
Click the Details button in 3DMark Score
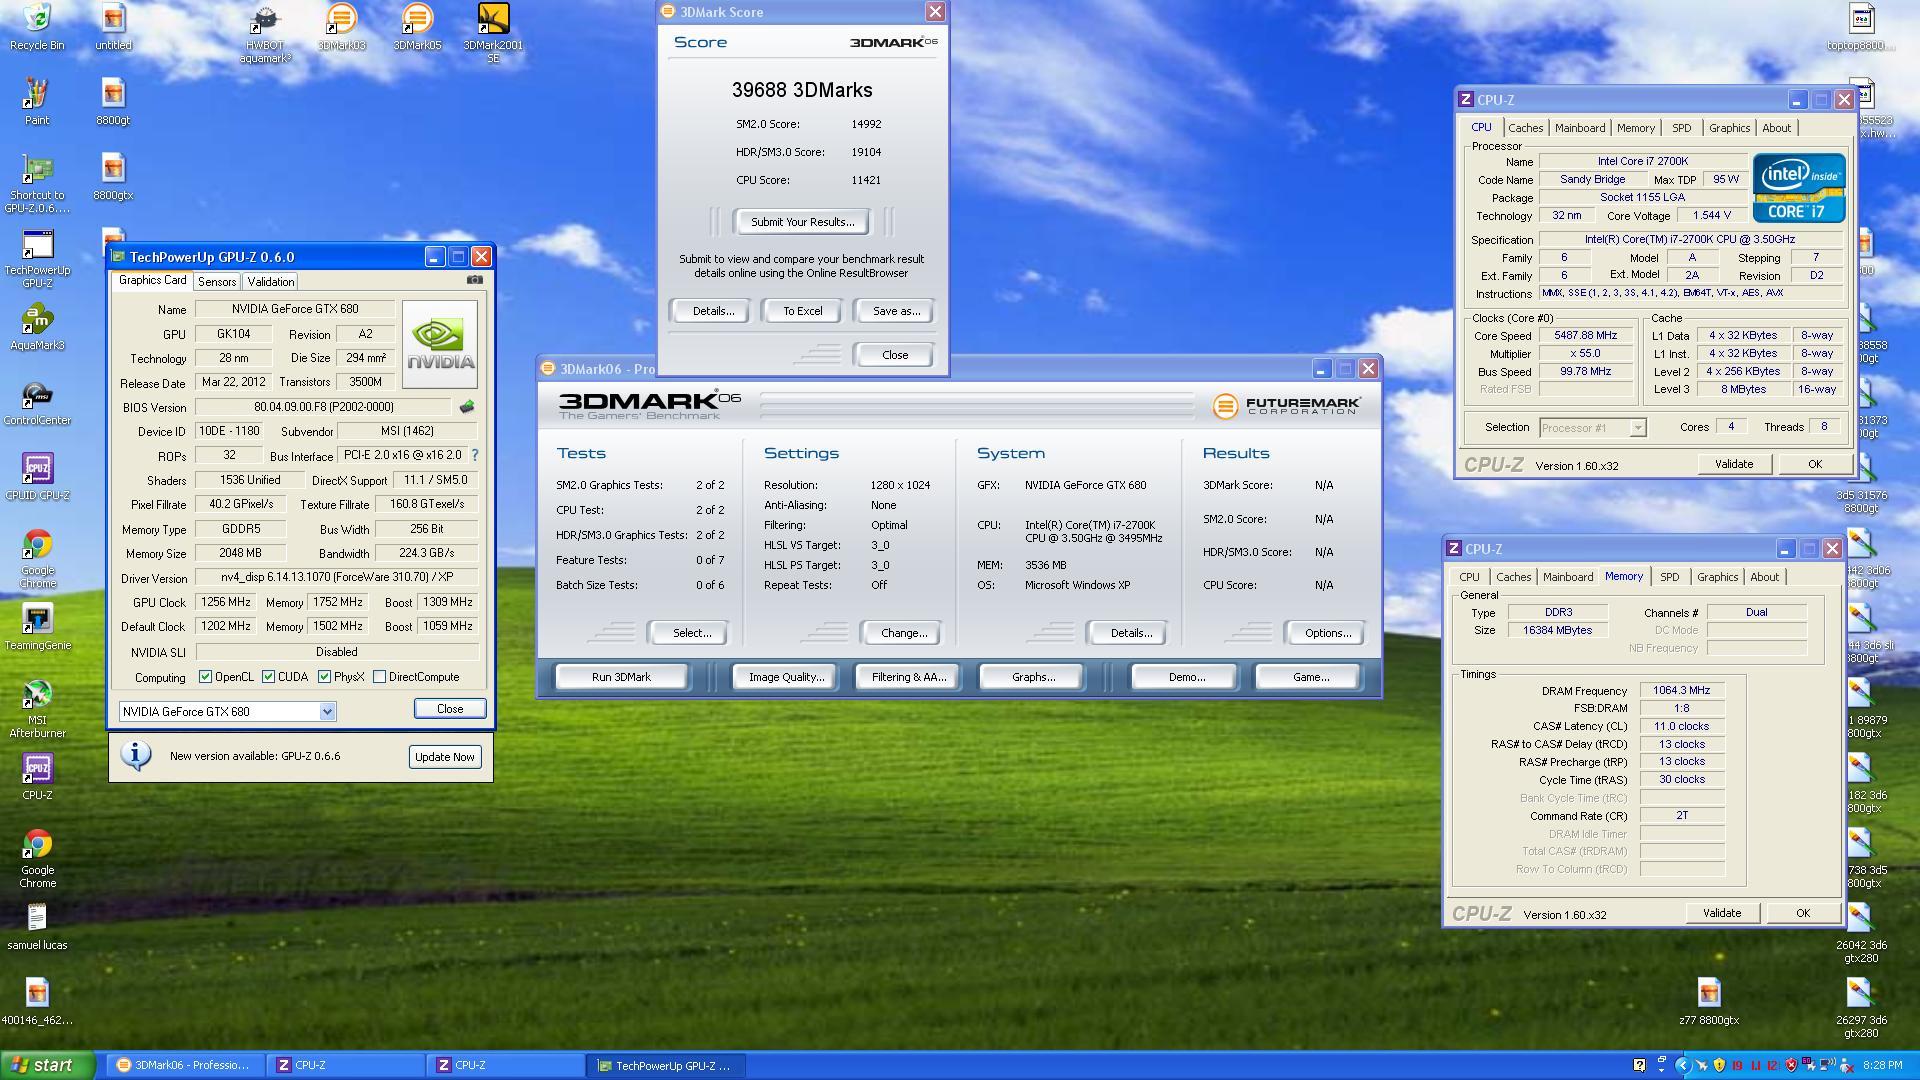(x=713, y=311)
